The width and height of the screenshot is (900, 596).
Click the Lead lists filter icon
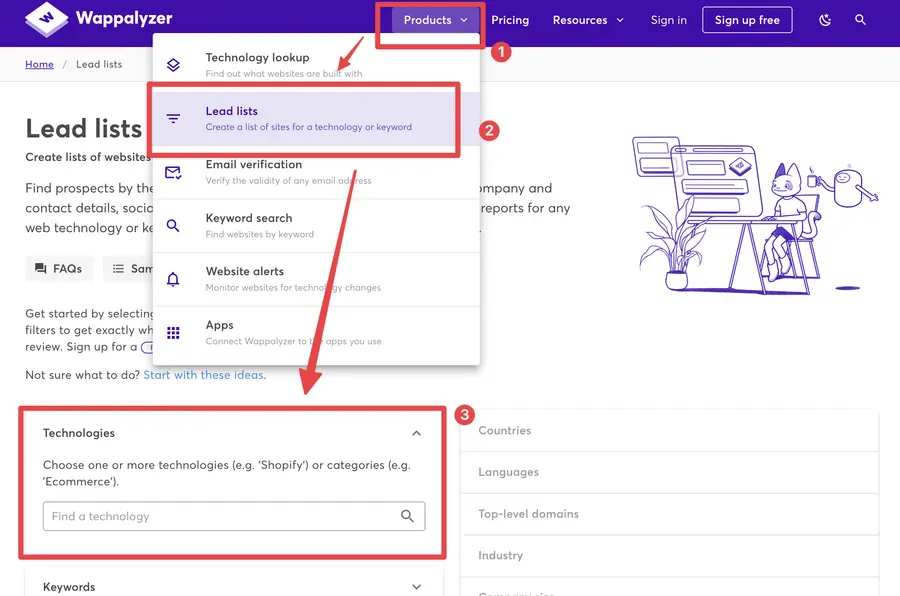[173, 119]
